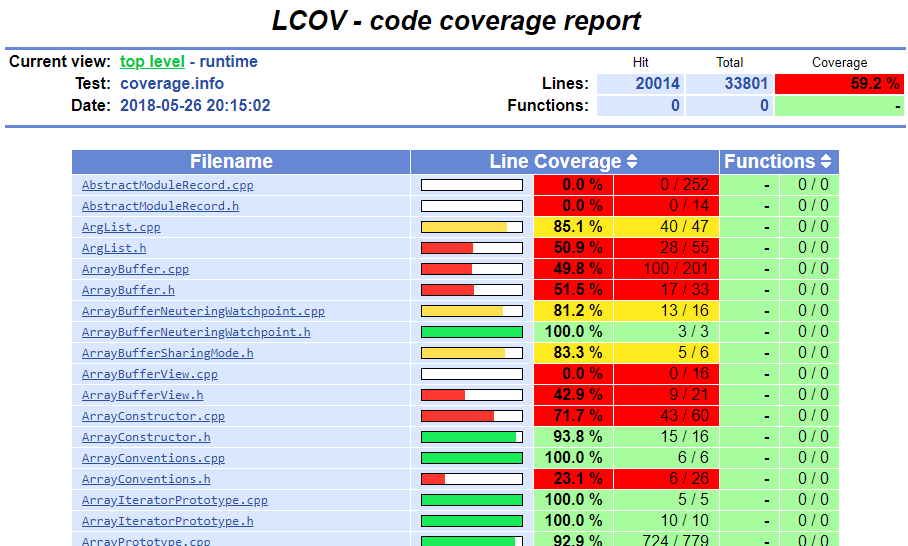Viewport: 908px width, 546px height.
Task: Open AbstractModuleRecord.h coverage page
Action: point(160,206)
